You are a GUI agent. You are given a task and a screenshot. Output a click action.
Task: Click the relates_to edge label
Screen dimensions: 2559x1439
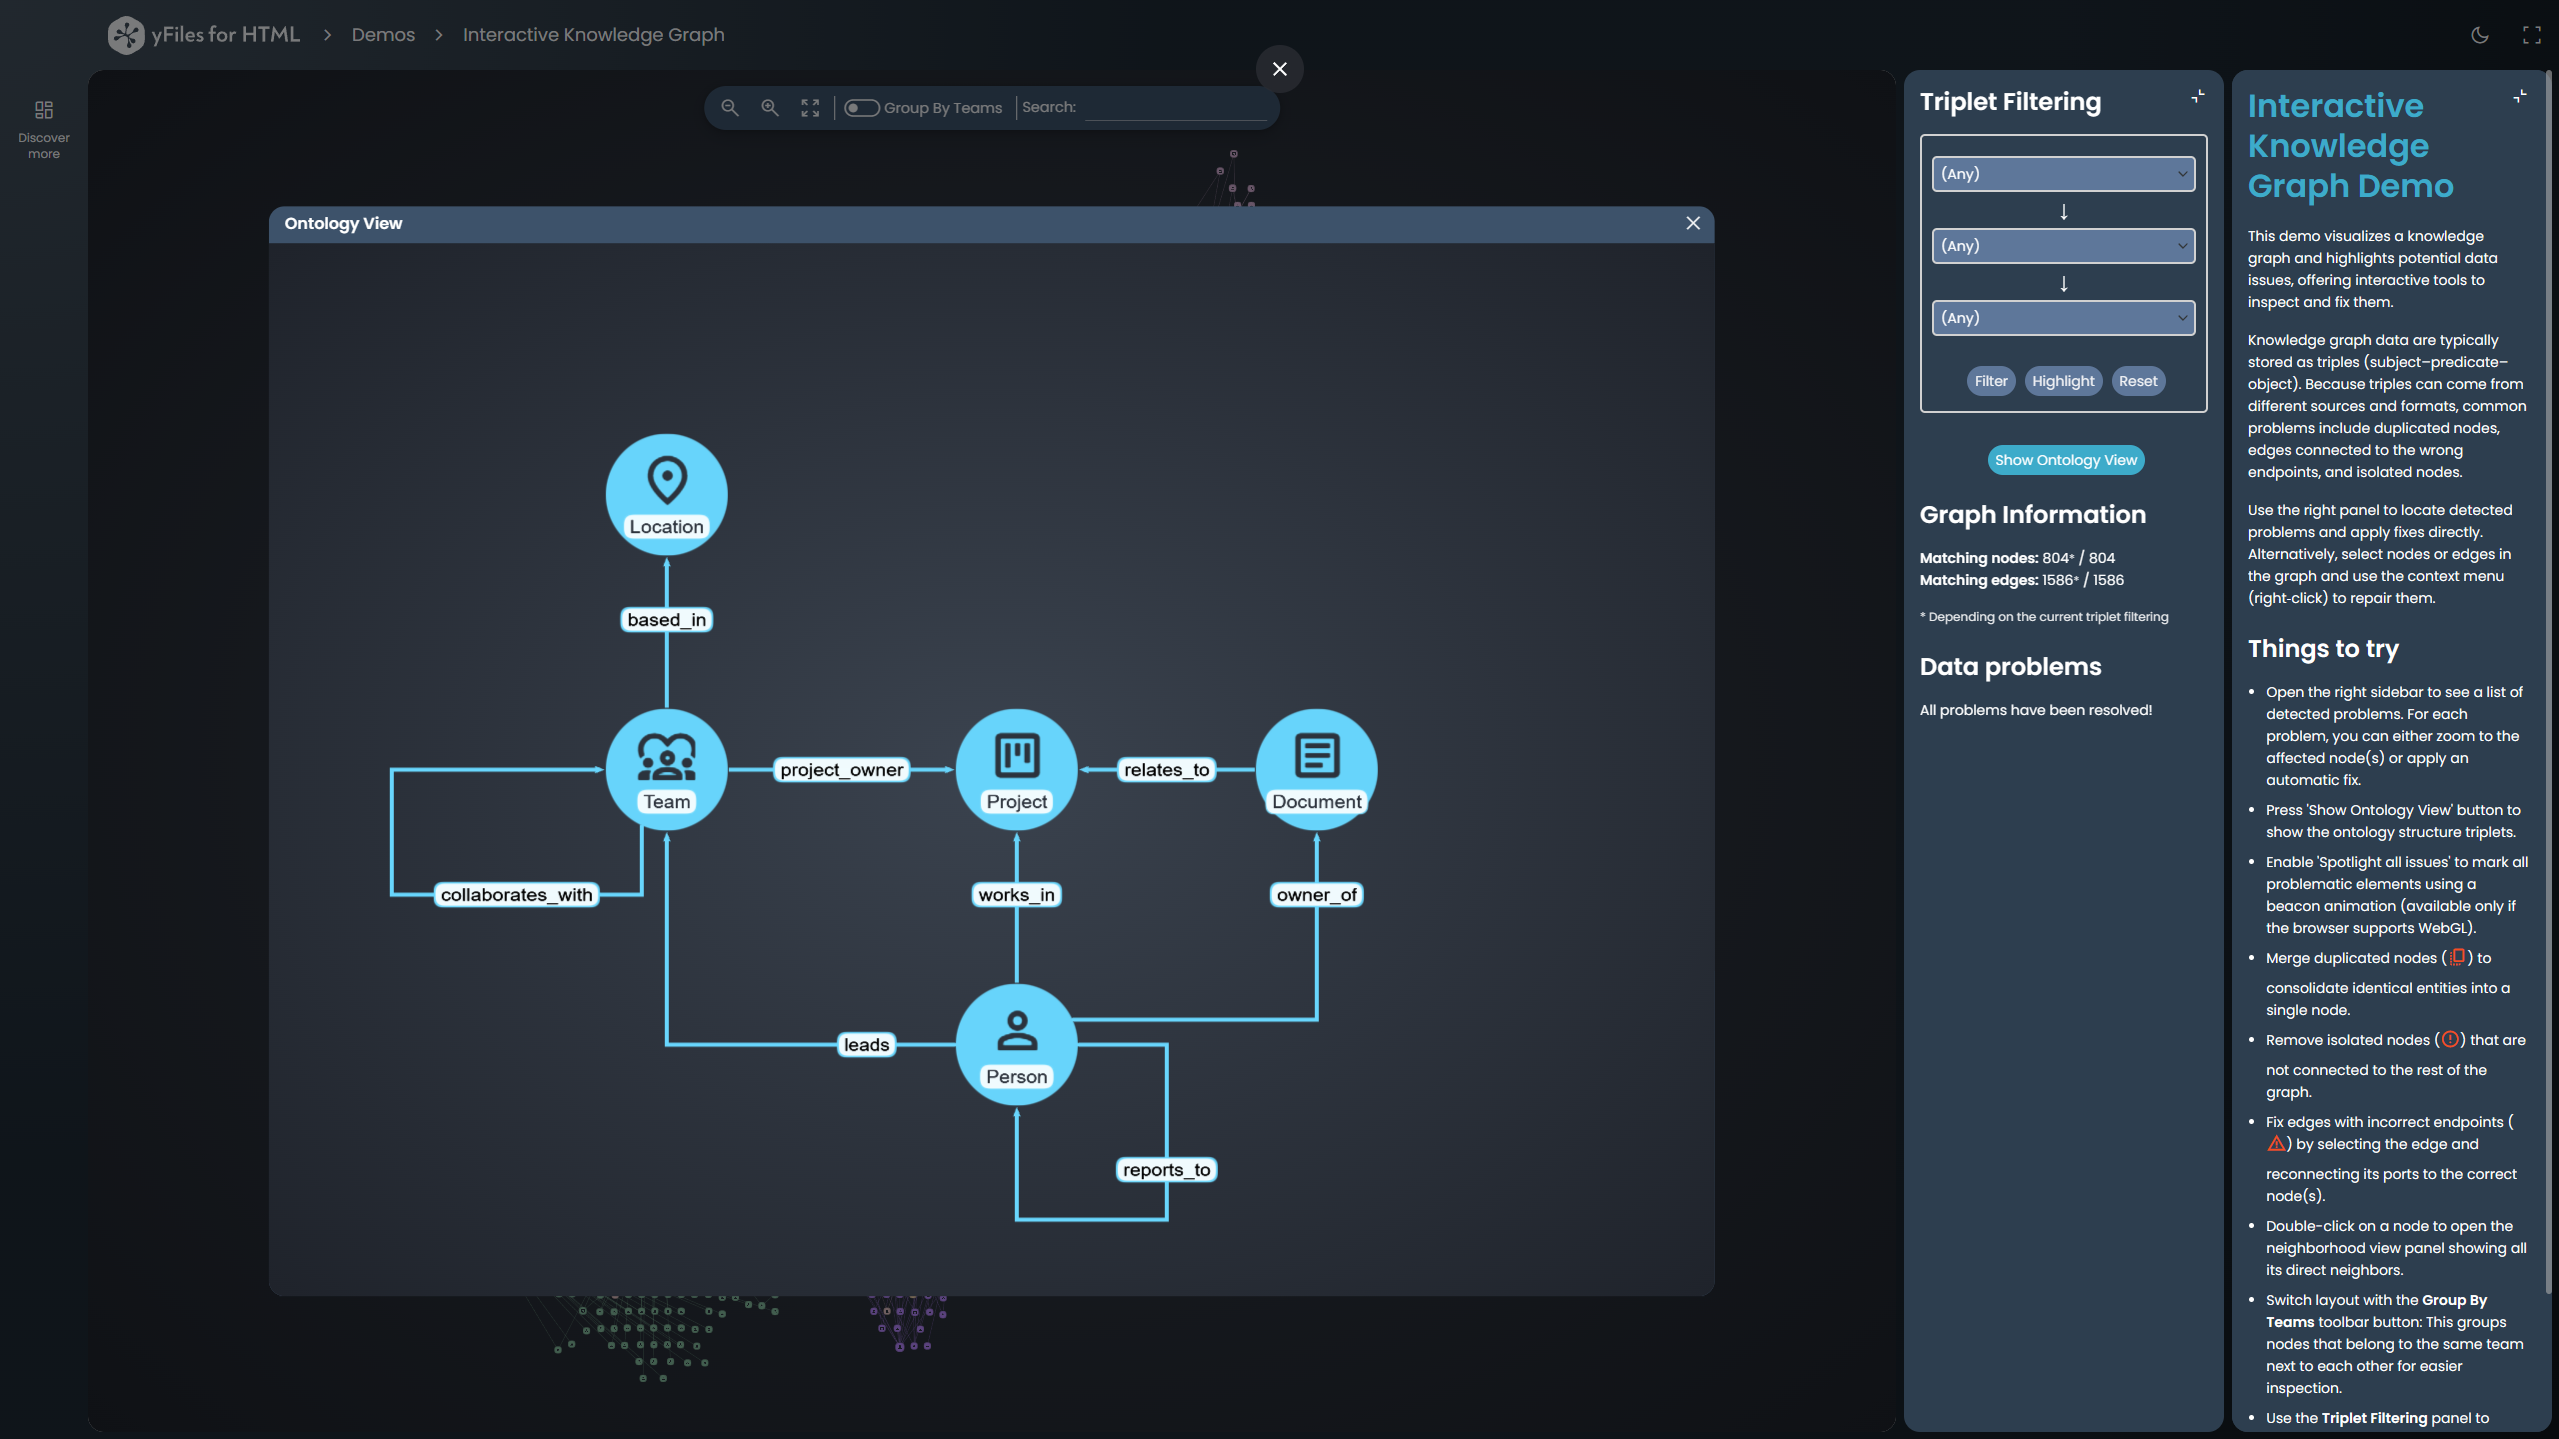coord(1166,770)
